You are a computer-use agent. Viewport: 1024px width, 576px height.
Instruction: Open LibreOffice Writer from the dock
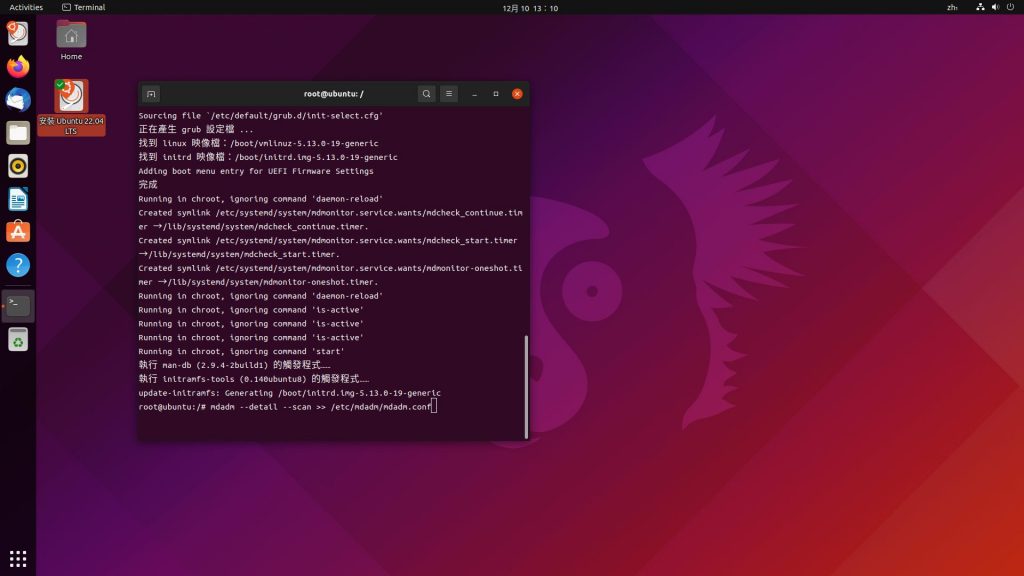[x=18, y=199]
